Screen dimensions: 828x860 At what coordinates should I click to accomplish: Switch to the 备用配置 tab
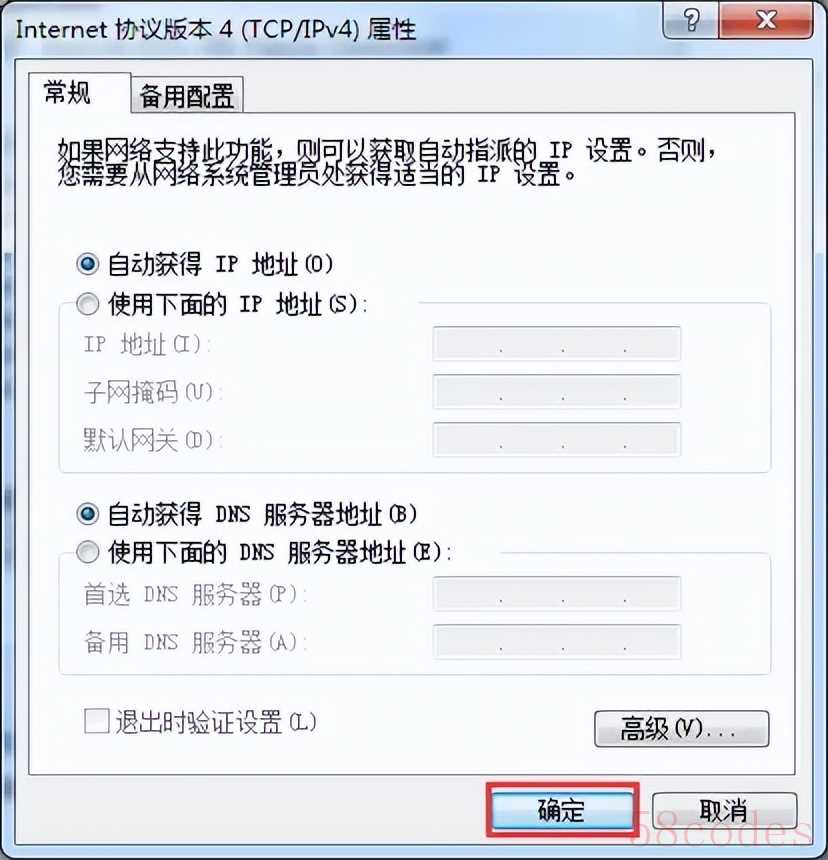187,95
